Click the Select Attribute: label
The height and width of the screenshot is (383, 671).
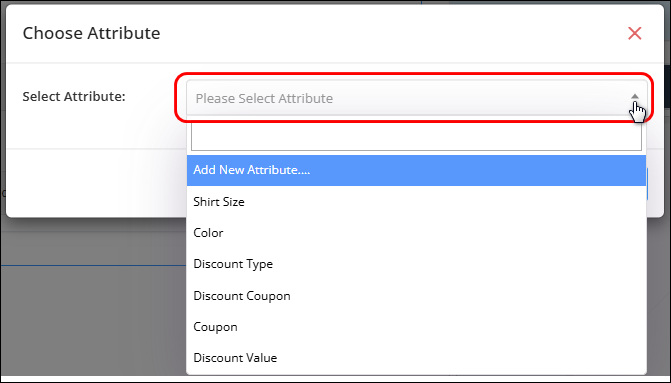[x=74, y=97]
